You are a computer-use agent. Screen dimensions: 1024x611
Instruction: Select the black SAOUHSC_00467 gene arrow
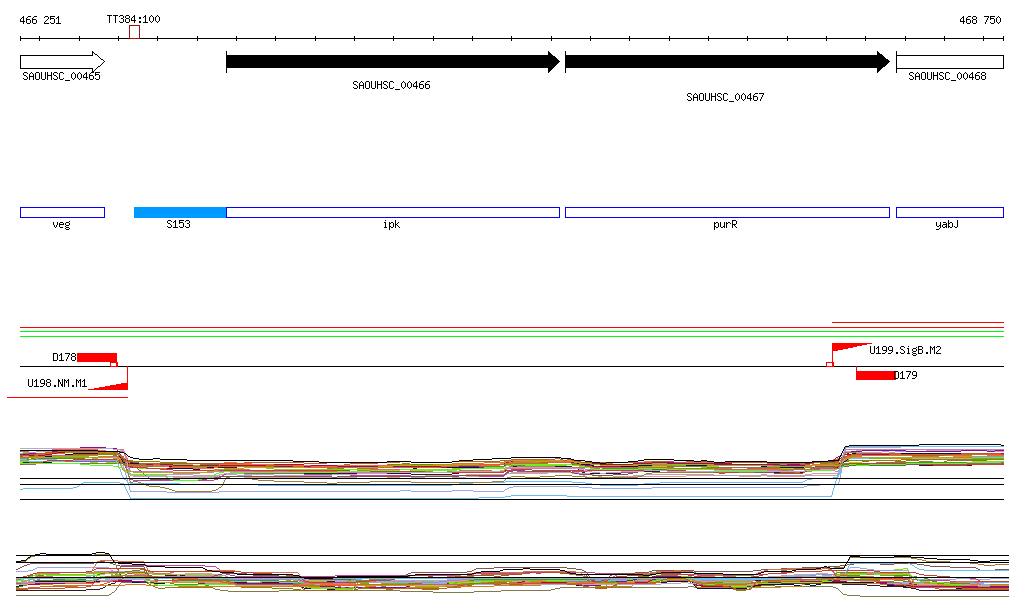(x=727, y=62)
